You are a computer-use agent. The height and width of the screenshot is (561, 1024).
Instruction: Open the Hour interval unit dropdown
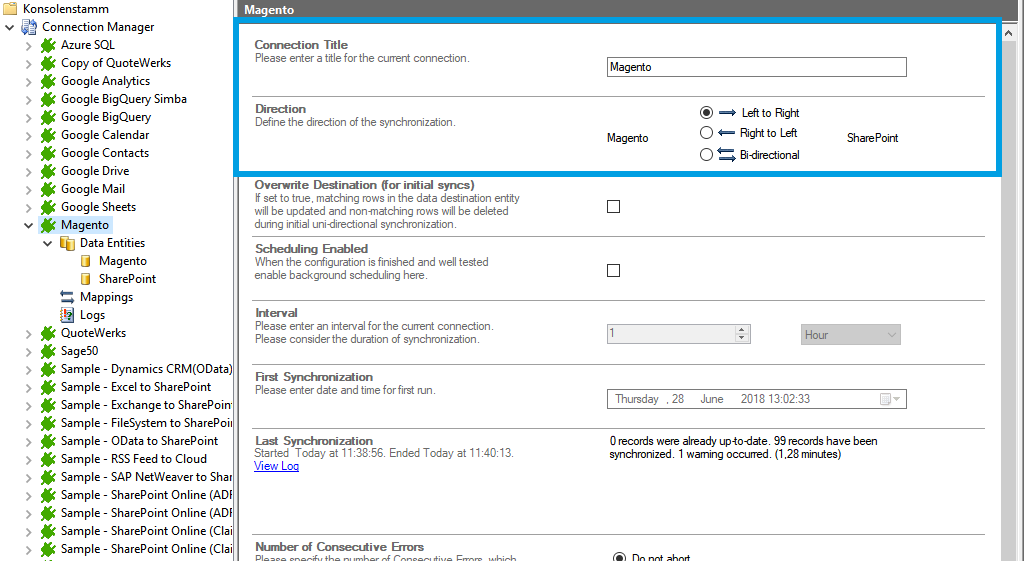[850, 335]
